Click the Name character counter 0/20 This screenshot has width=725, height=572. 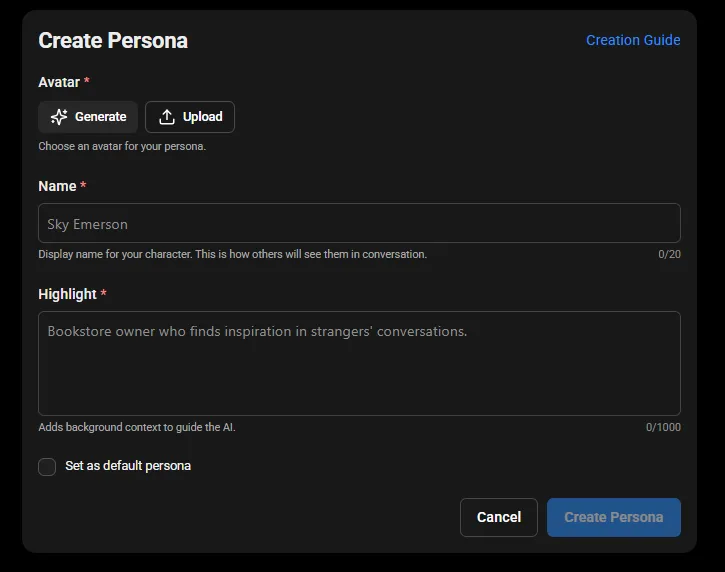[669, 254]
